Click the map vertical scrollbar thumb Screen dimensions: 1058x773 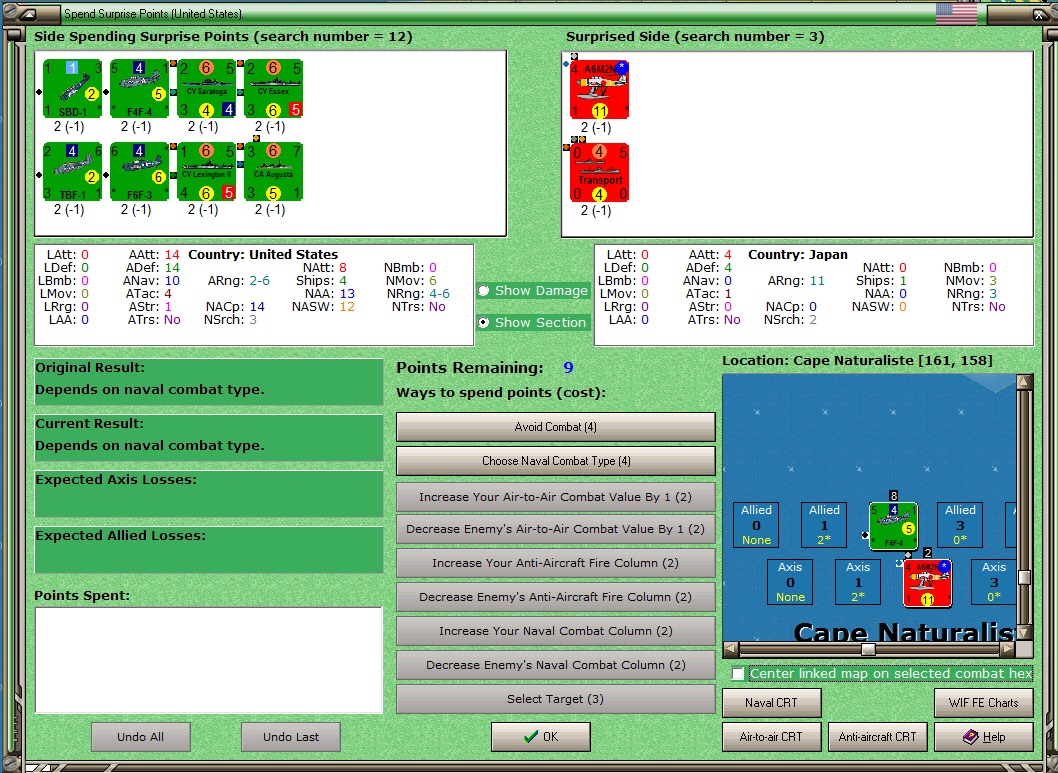click(1024, 577)
